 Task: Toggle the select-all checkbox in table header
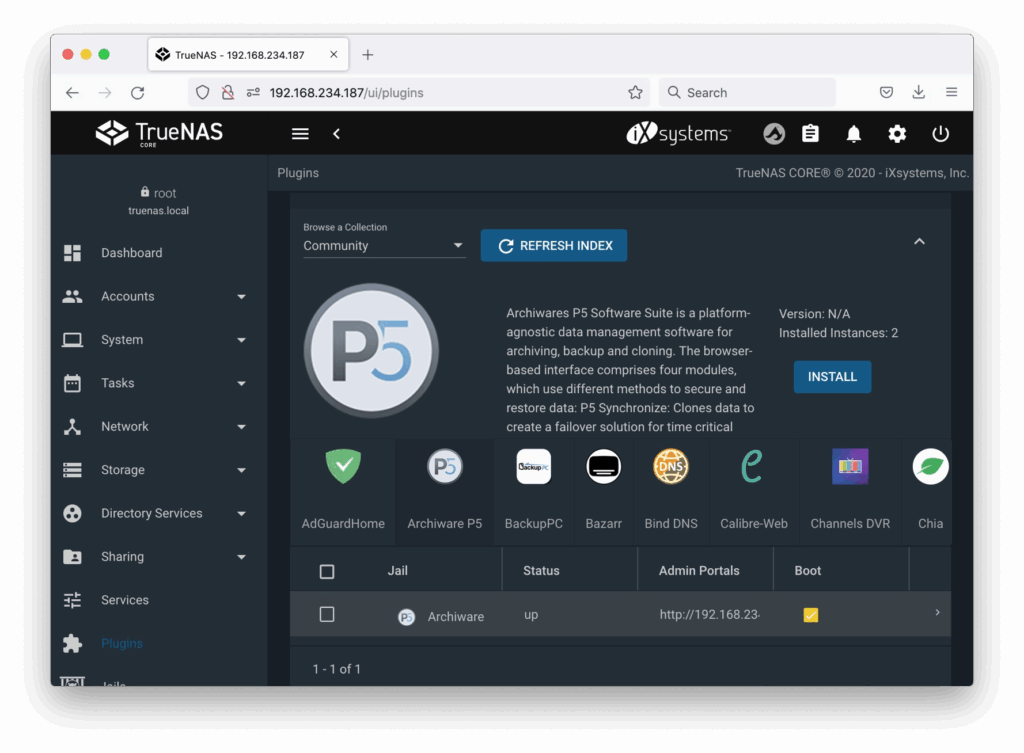327,572
